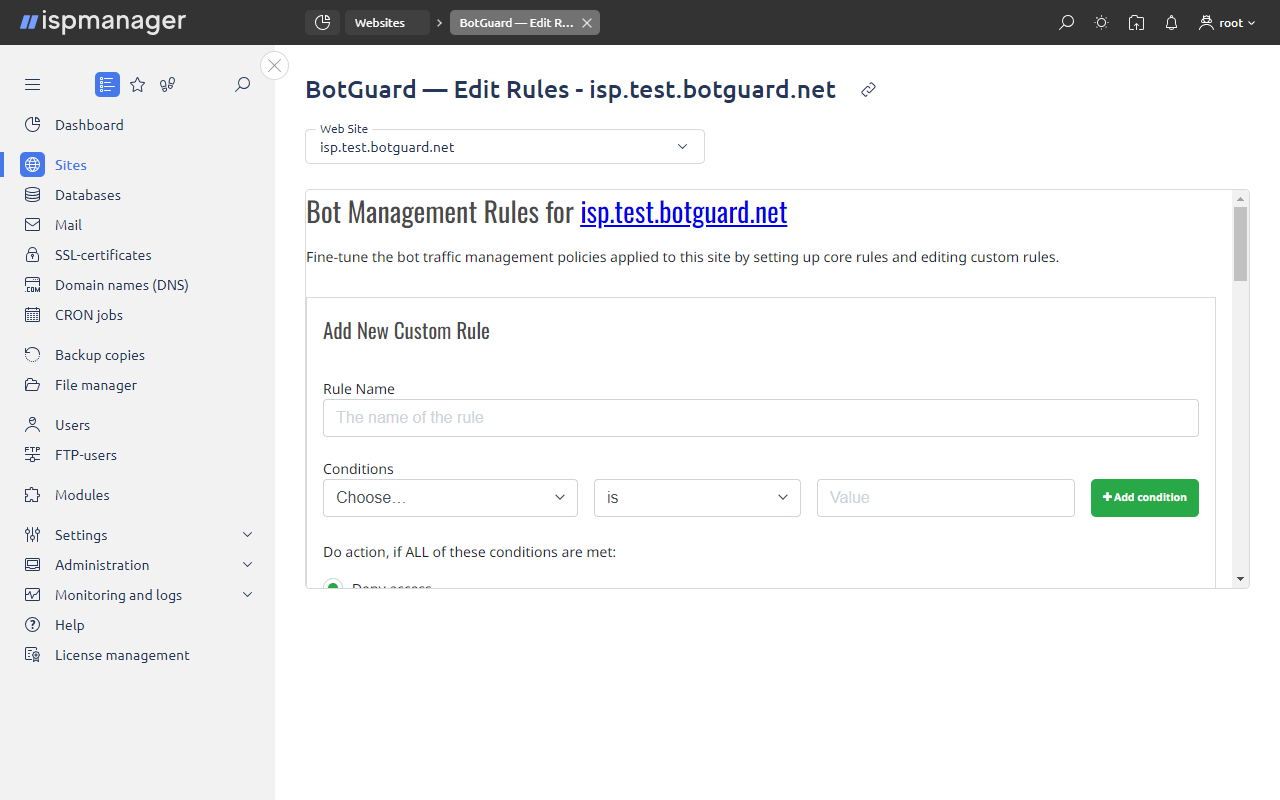This screenshot has height=800, width=1280.
Task: Expand the Administration section
Action: click(137, 565)
